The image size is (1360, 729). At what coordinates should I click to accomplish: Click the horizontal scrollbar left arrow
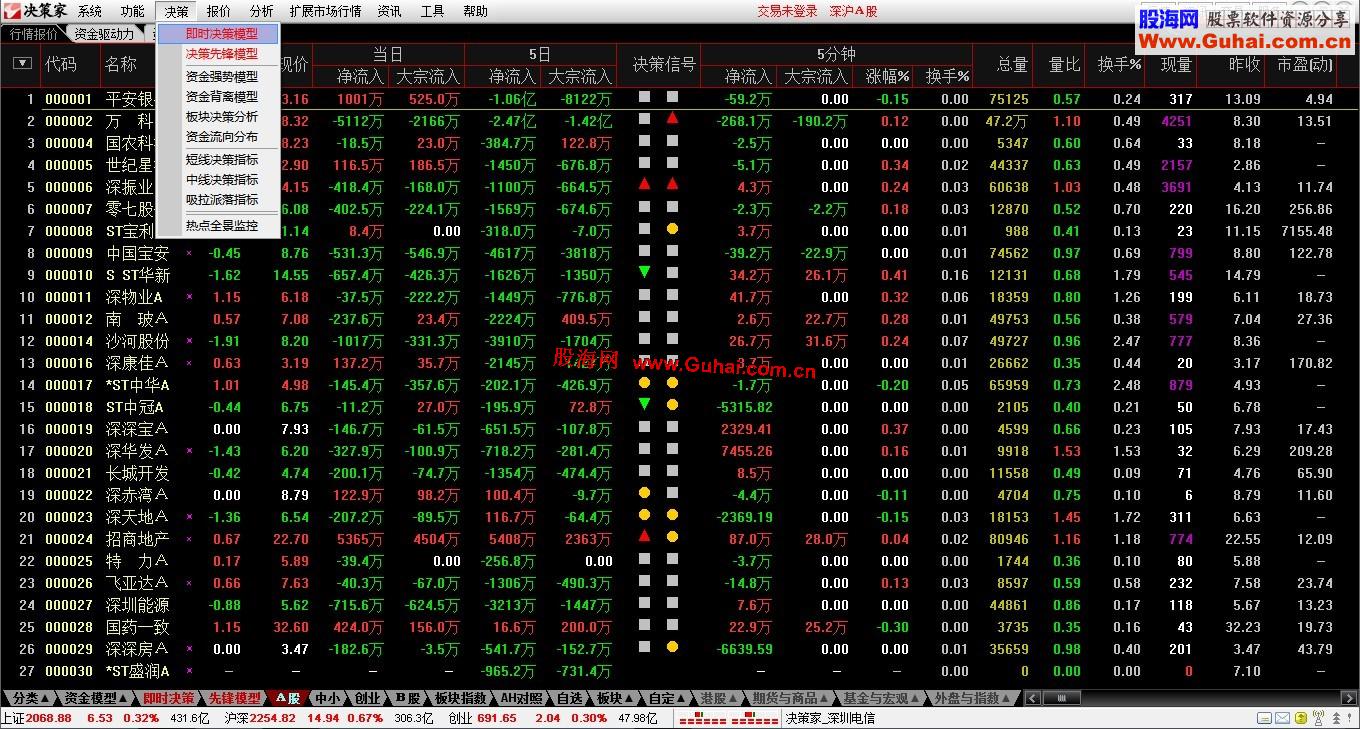pyautogui.click(x=1032, y=698)
